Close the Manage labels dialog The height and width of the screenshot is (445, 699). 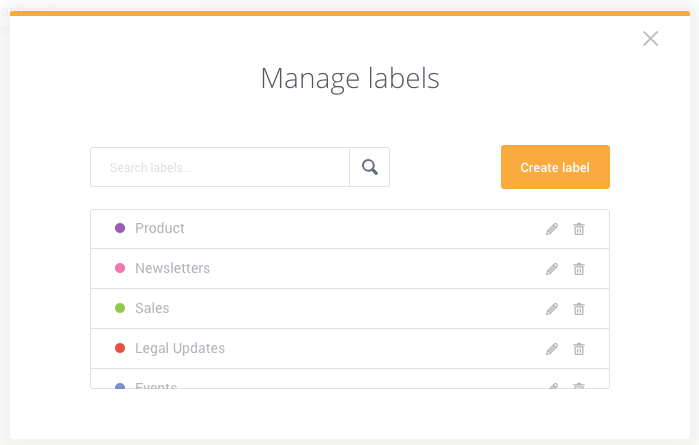pyautogui.click(x=651, y=39)
